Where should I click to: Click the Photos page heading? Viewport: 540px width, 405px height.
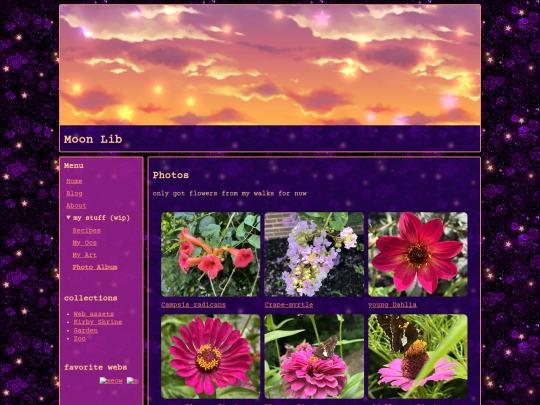(170, 175)
